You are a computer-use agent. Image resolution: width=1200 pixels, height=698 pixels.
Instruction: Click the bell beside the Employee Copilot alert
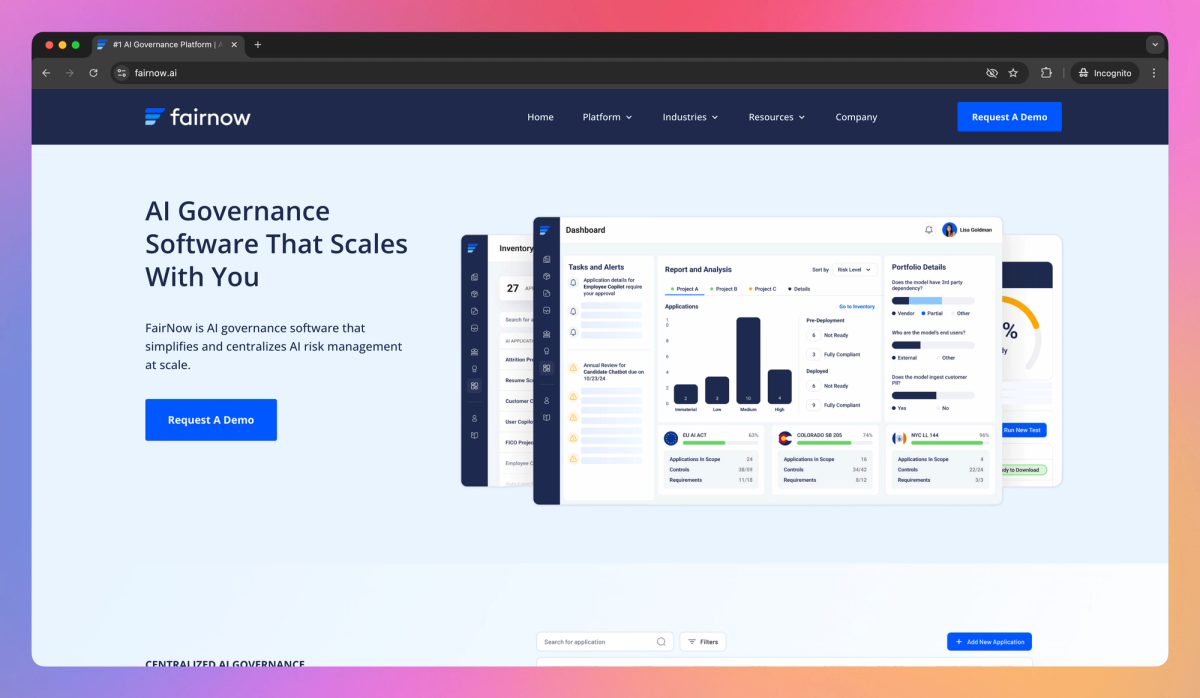(x=573, y=283)
